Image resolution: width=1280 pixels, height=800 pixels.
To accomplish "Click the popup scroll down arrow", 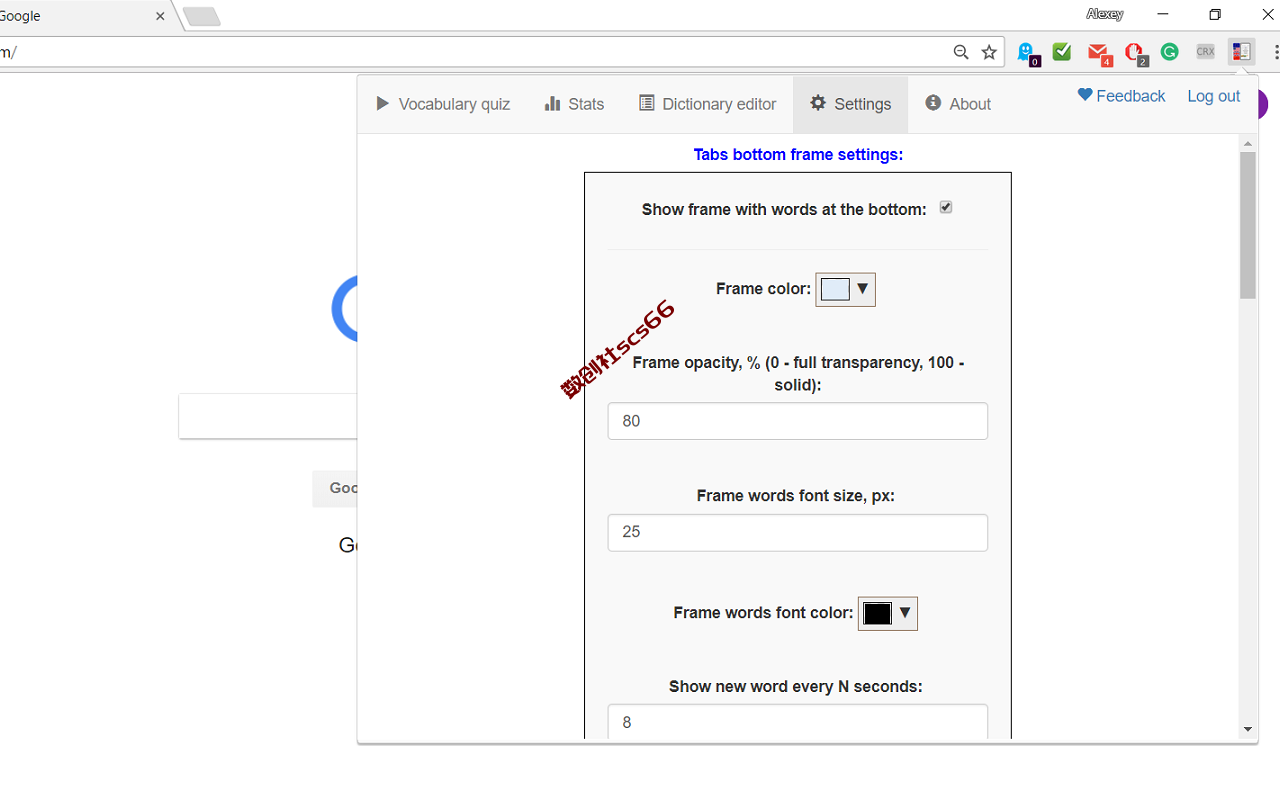I will point(1248,730).
